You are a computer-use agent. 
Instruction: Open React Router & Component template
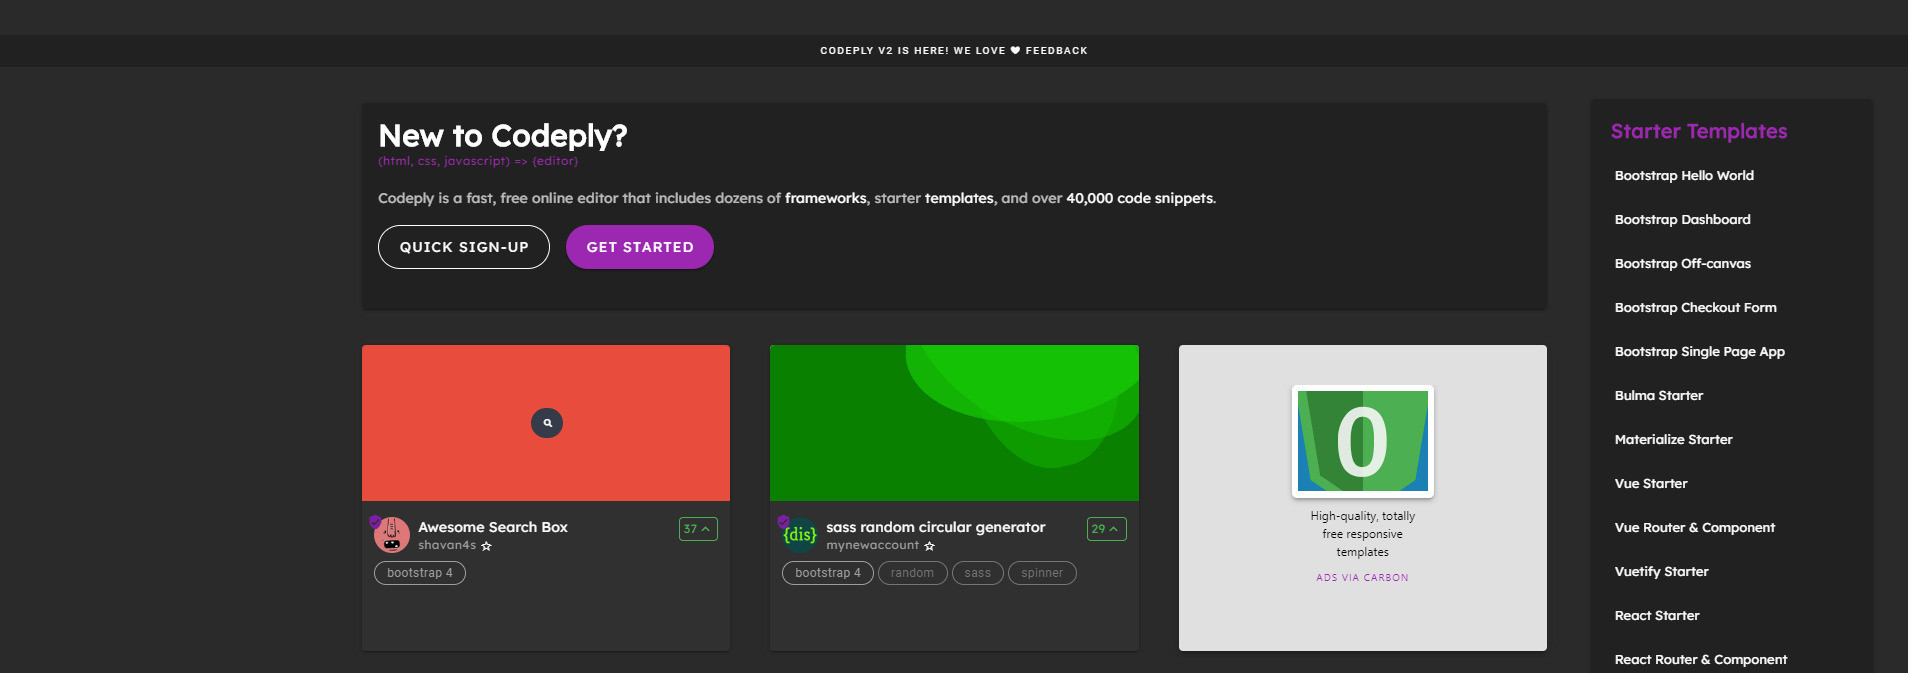[1700, 659]
